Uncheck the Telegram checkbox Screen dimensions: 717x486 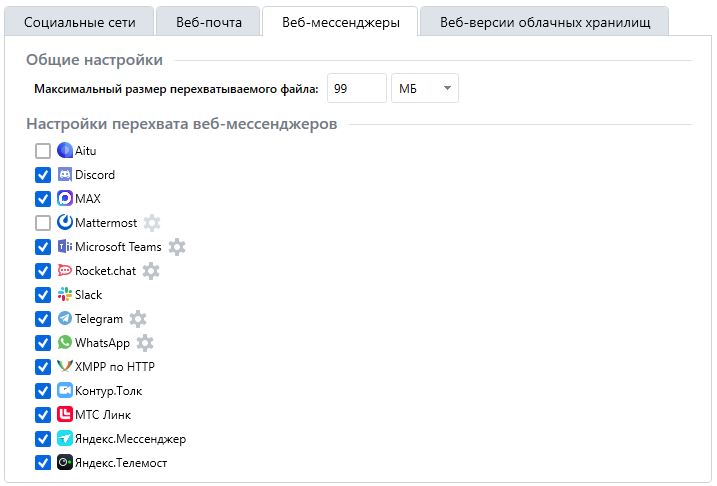coord(43,319)
